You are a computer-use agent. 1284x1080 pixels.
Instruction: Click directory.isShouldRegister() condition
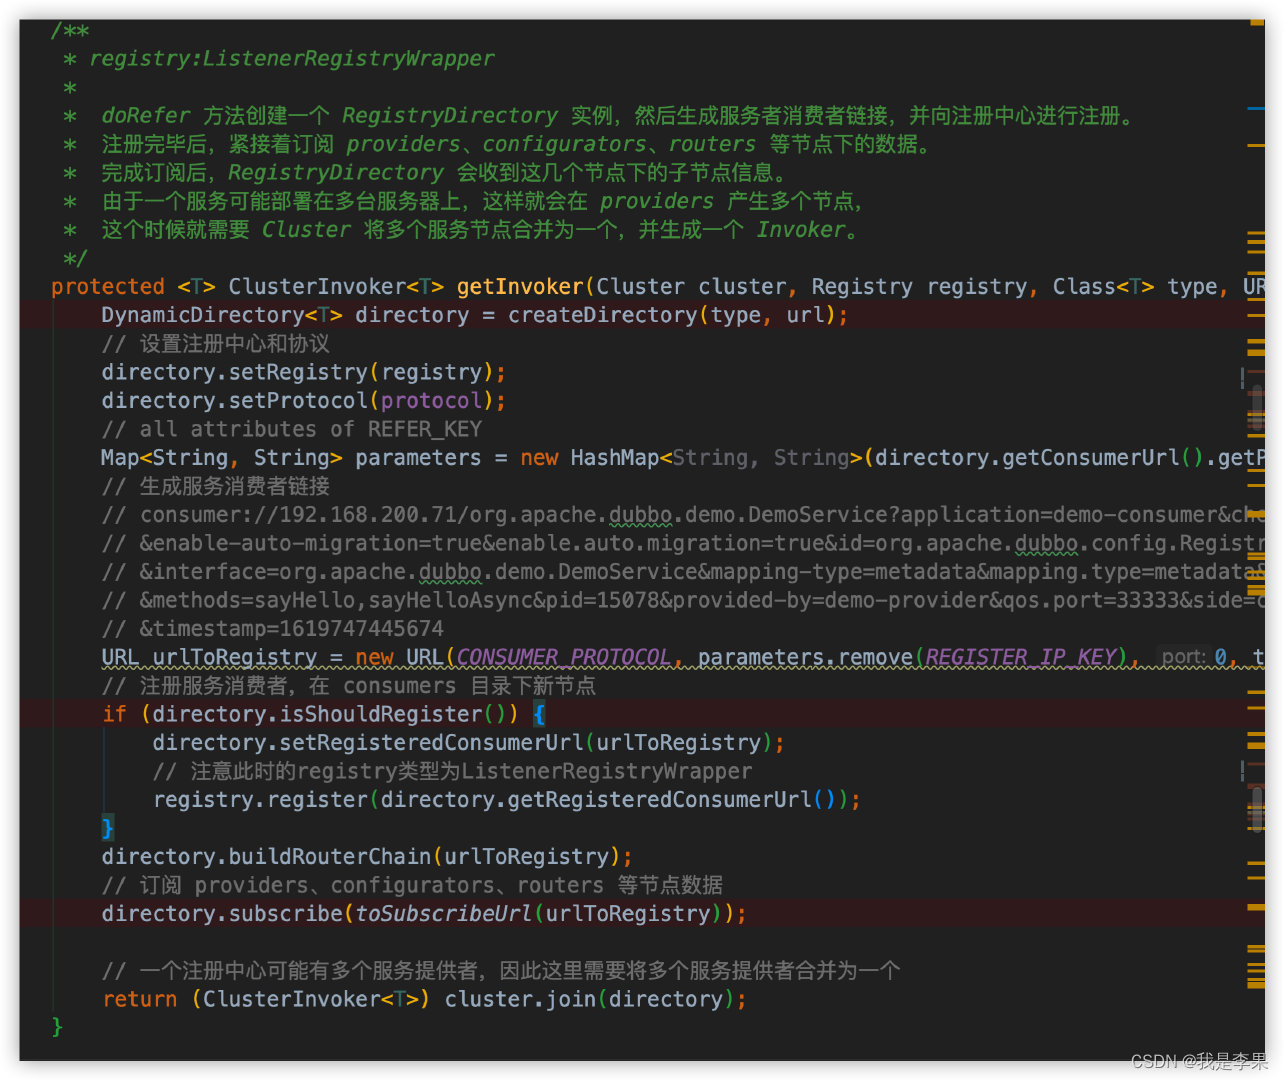tap(329, 714)
